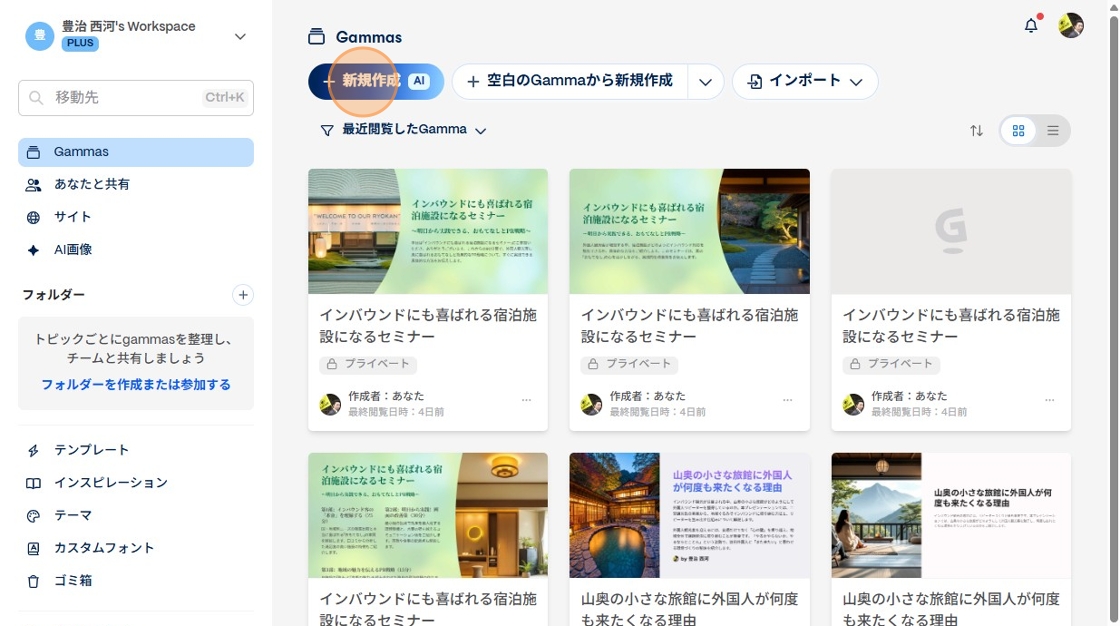Add a new folder with plus icon
The width and height of the screenshot is (1120, 626).
[243, 295]
